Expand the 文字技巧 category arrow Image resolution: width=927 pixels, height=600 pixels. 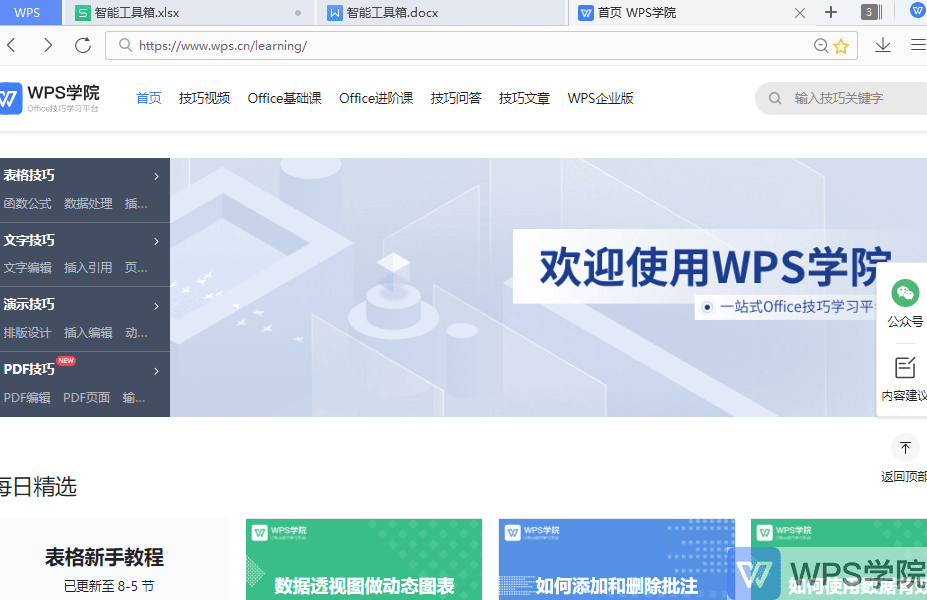point(156,241)
